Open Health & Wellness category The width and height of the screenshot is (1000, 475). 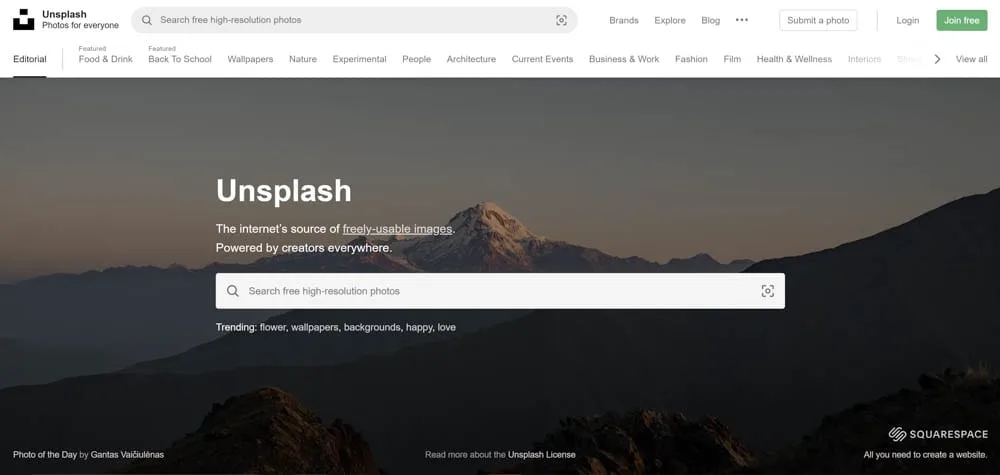pyautogui.click(x=794, y=59)
